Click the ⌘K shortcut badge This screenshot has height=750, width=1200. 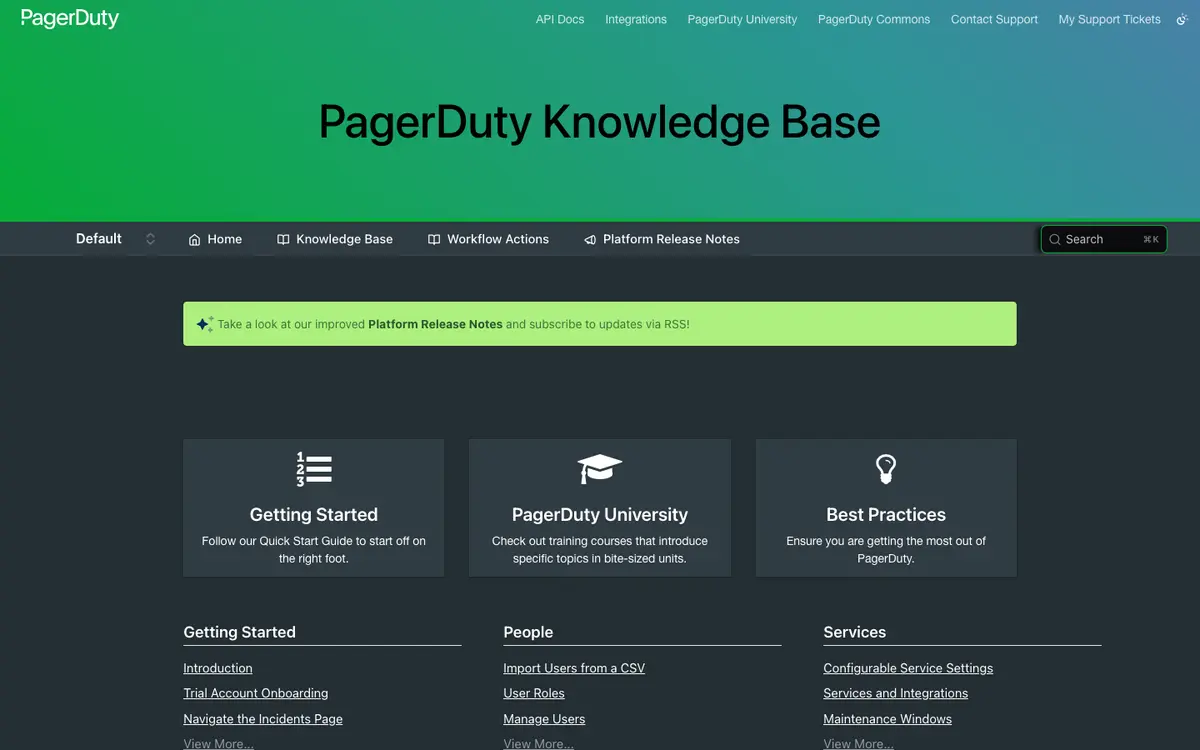[x=1151, y=240]
